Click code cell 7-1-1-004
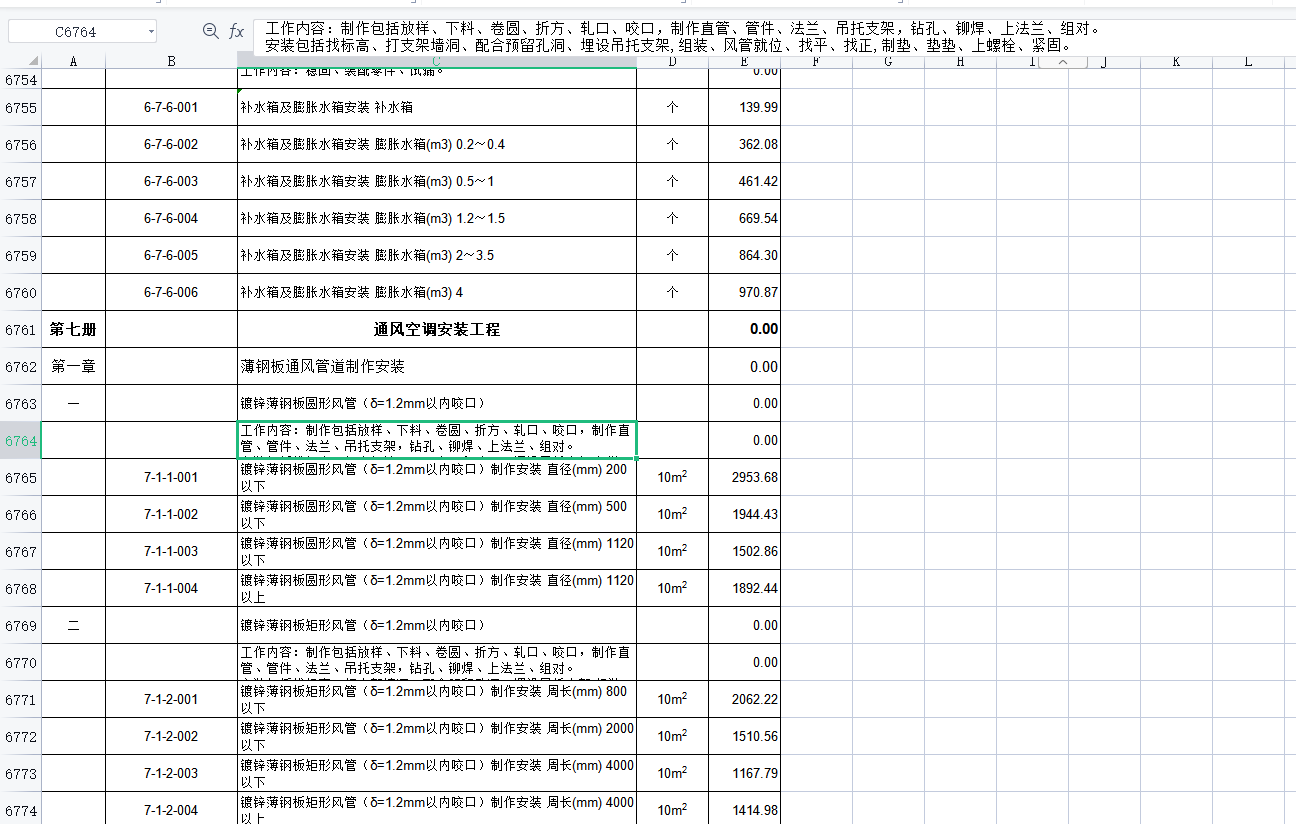Image resolution: width=1296 pixels, height=824 pixels. (171, 588)
